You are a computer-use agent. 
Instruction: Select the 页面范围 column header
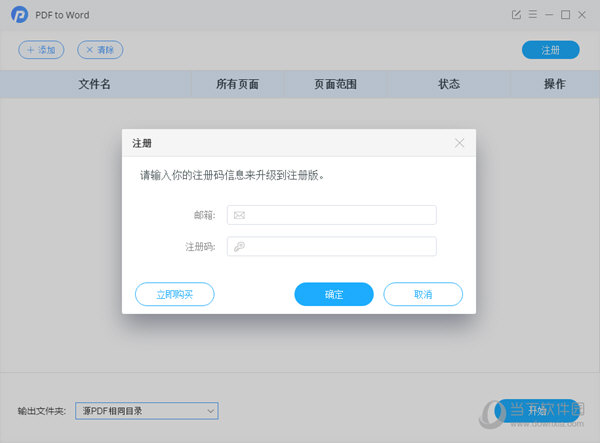coord(336,84)
